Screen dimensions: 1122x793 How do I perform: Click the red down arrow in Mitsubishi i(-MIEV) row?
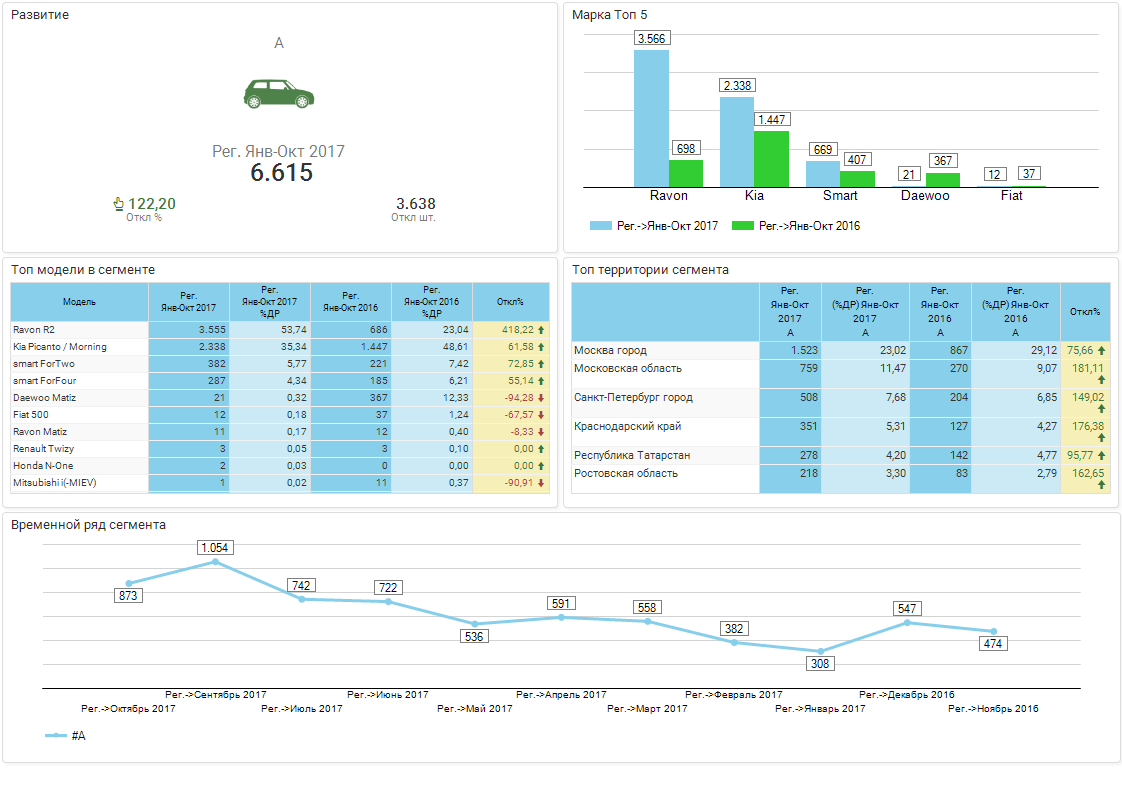pyautogui.click(x=541, y=483)
